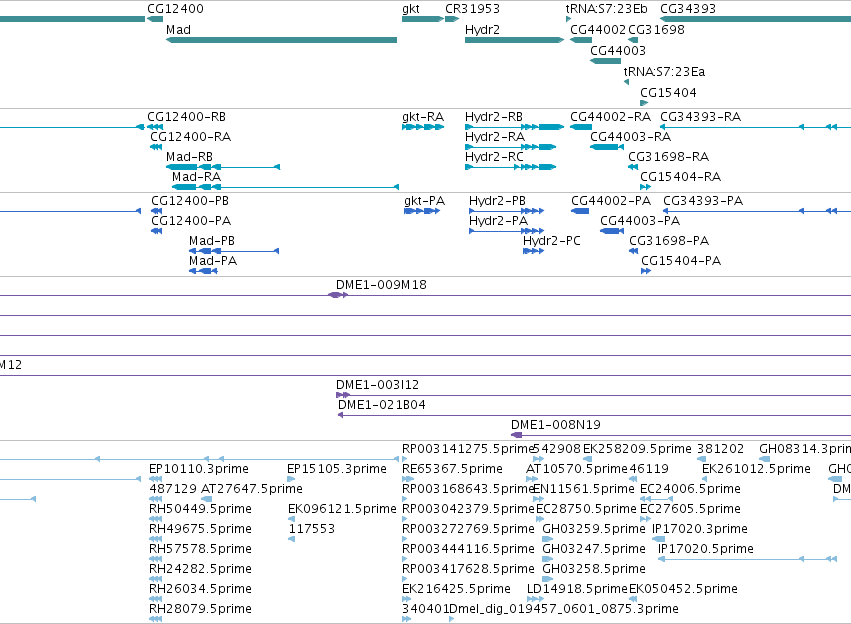Open the IP17020.3prime EST

(658, 539)
